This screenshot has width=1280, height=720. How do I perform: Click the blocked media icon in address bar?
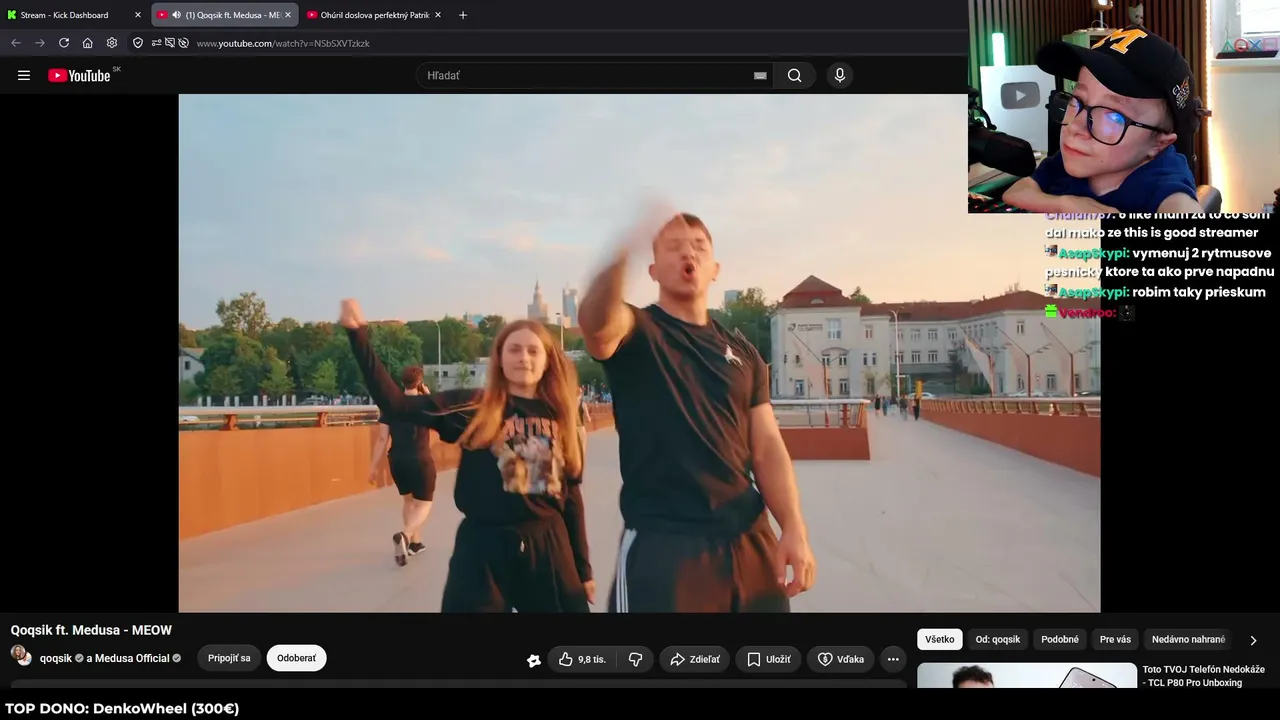(170, 43)
